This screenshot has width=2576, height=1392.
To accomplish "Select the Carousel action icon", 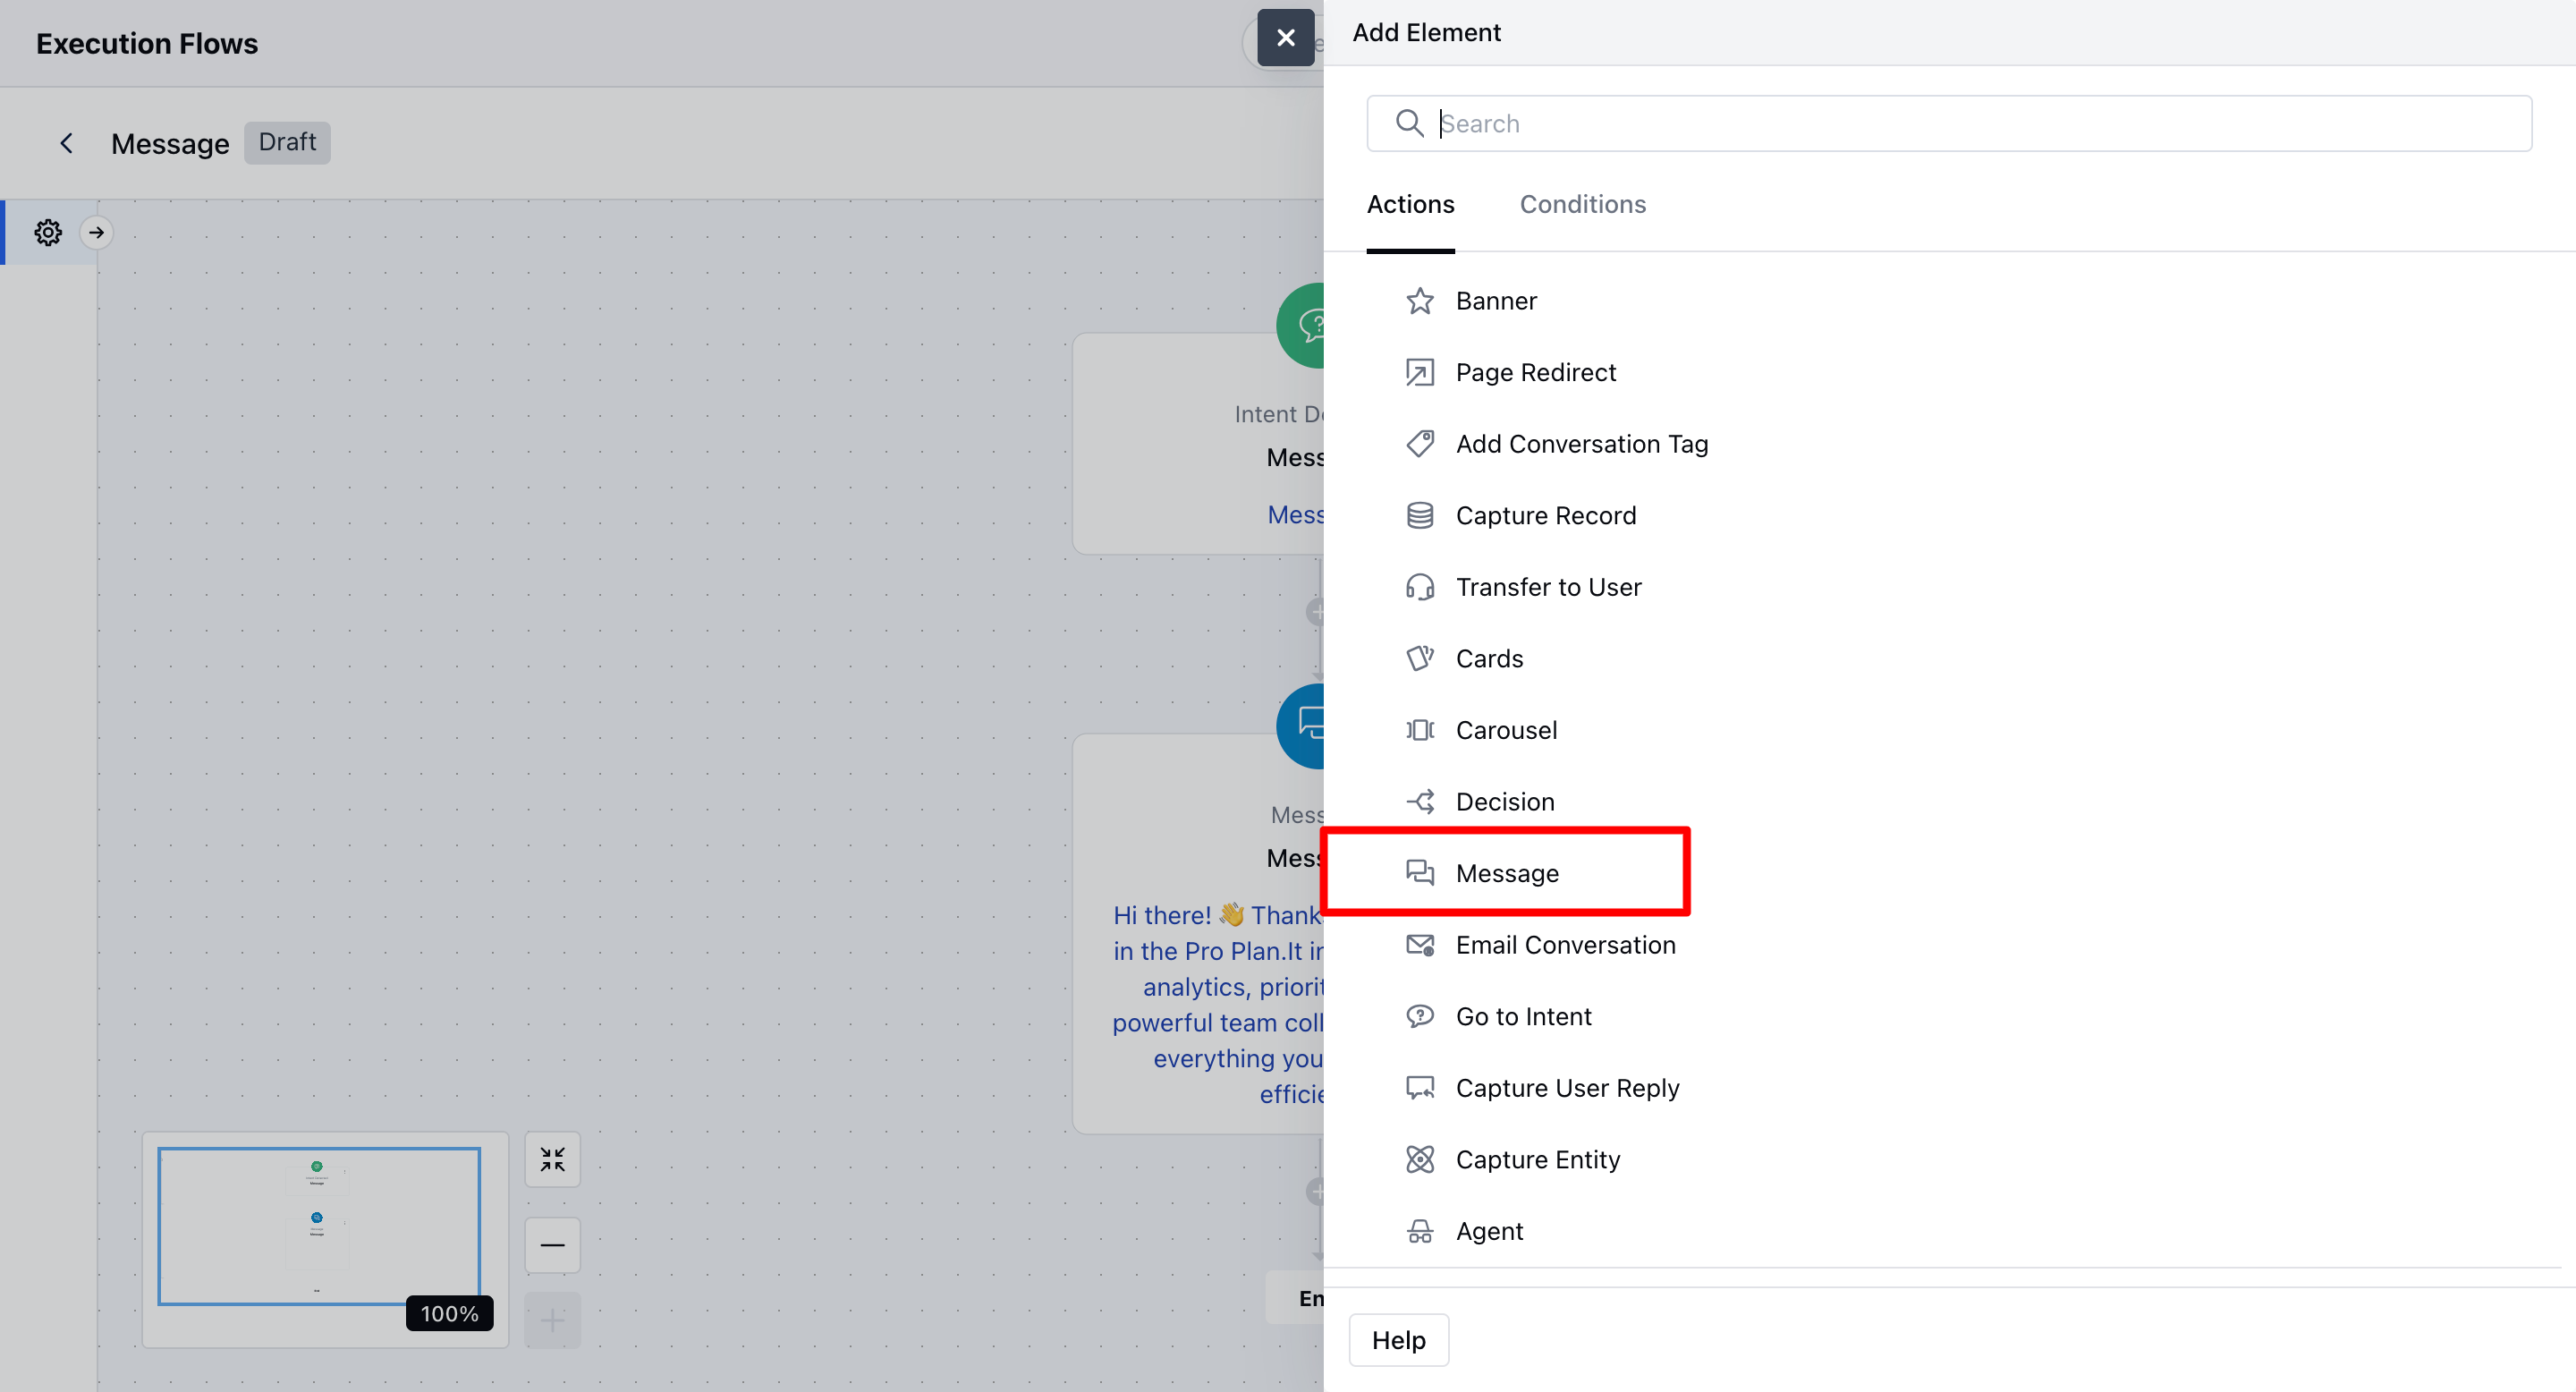I will [1419, 730].
